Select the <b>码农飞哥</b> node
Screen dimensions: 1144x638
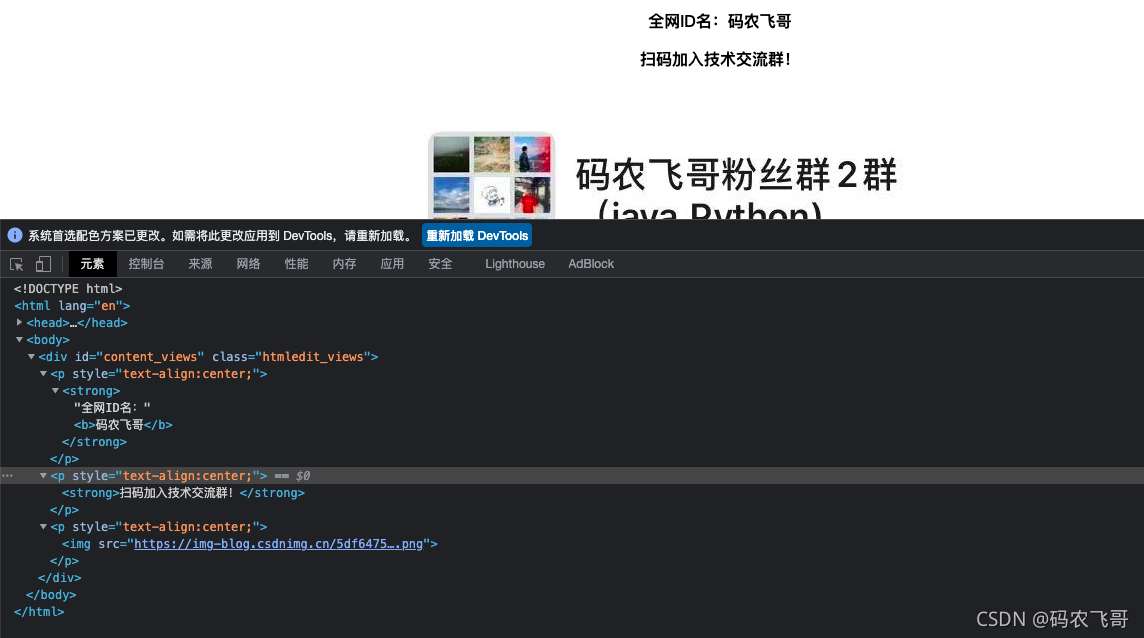(123, 425)
